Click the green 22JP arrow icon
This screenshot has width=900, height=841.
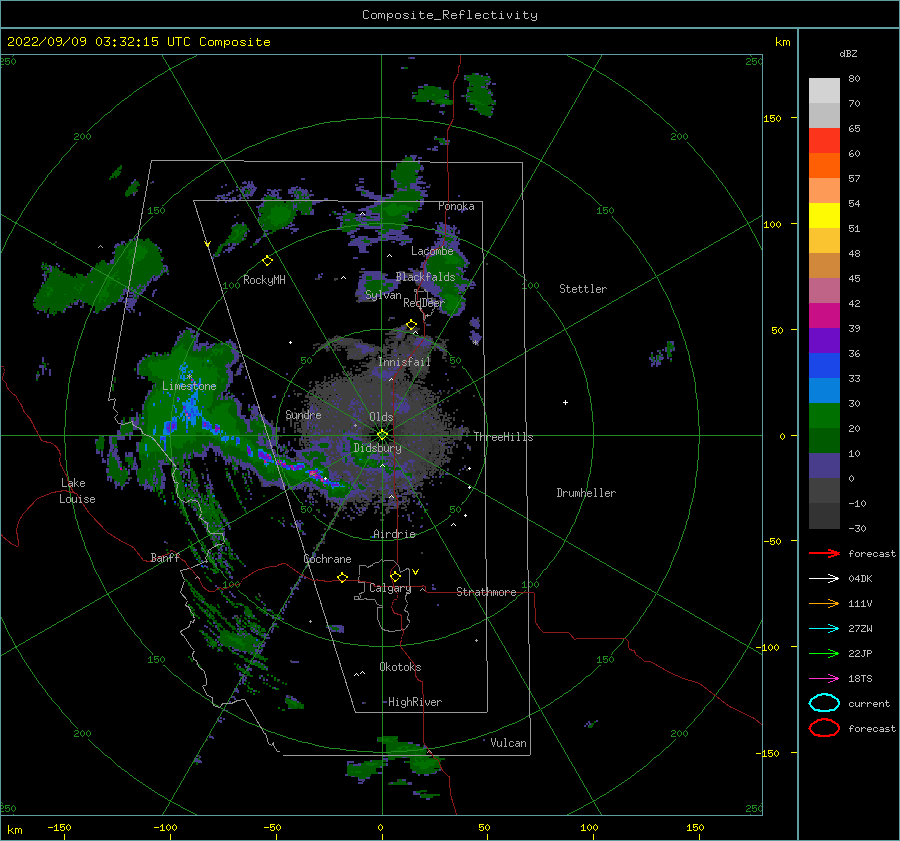point(824,653)
